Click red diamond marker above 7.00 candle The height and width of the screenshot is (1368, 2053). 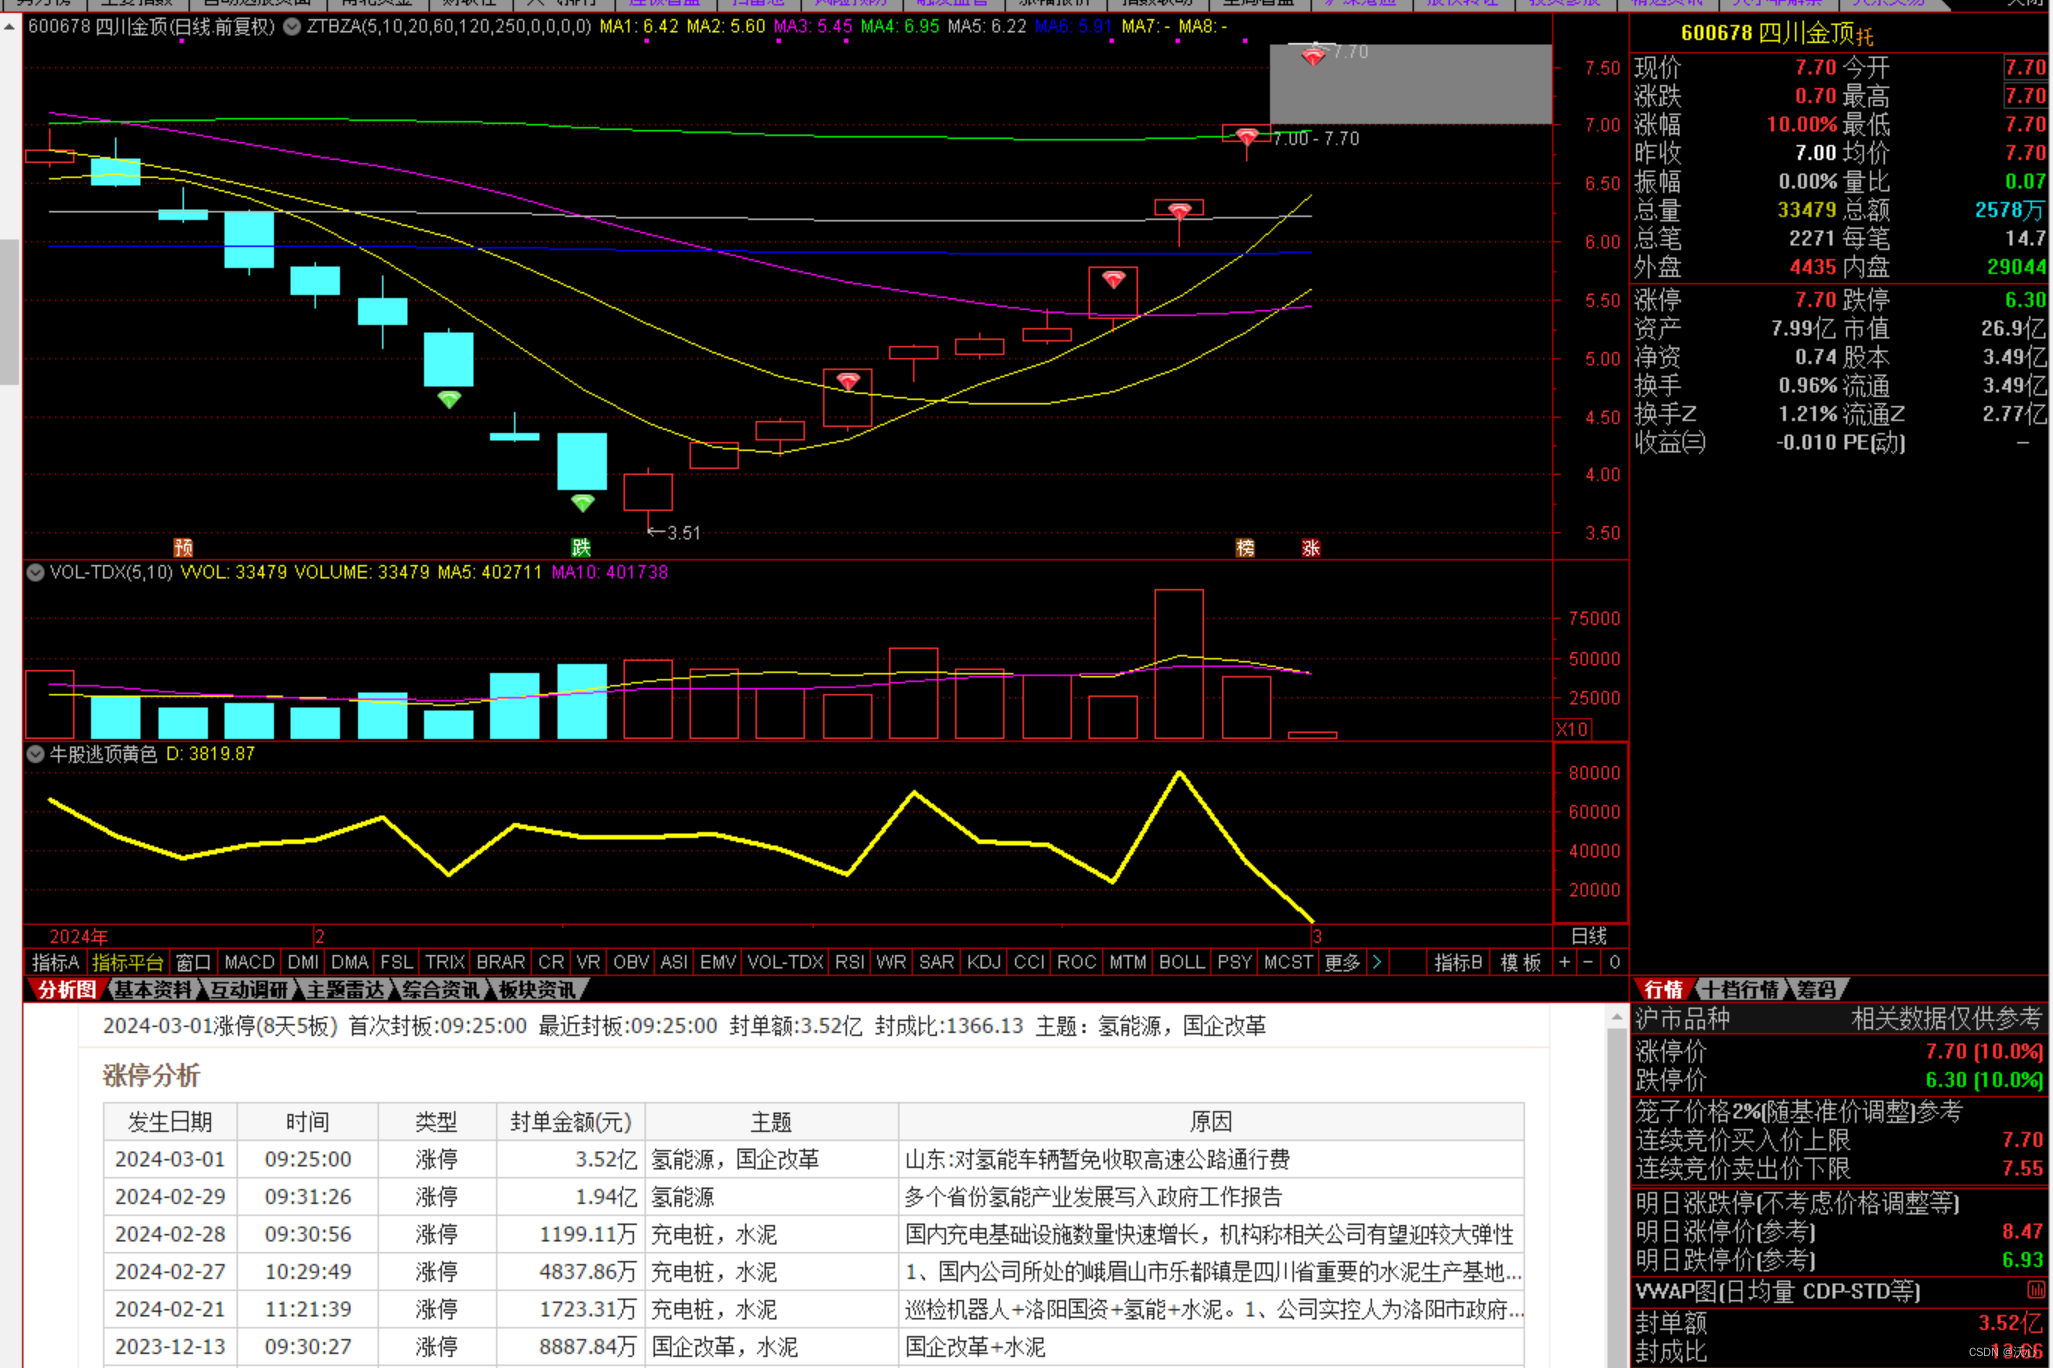pos(1246,136)
